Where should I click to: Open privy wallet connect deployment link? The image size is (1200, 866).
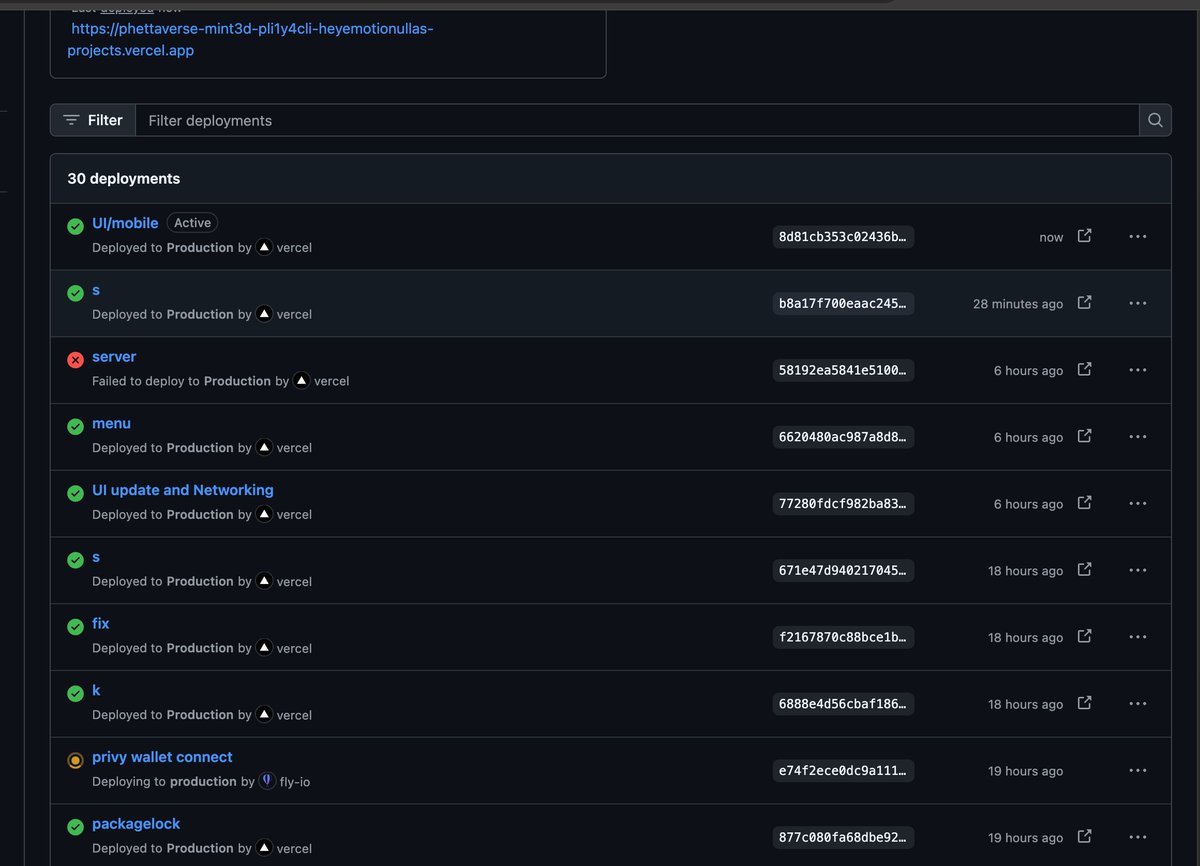click(162, 757)
